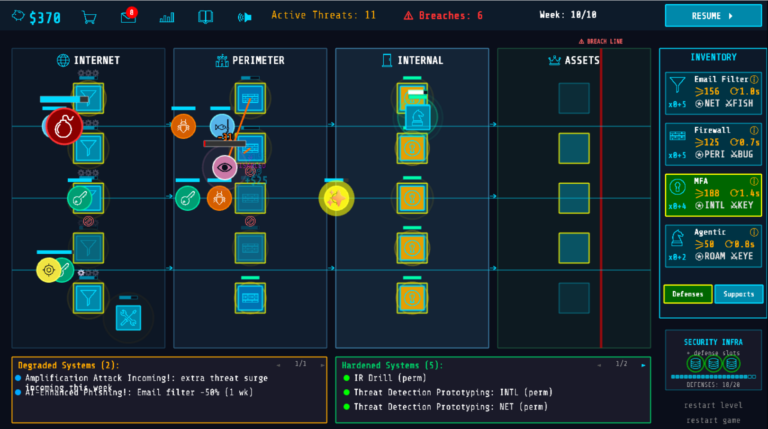Click the defenses 10/20 progress bar

(713, 377)
